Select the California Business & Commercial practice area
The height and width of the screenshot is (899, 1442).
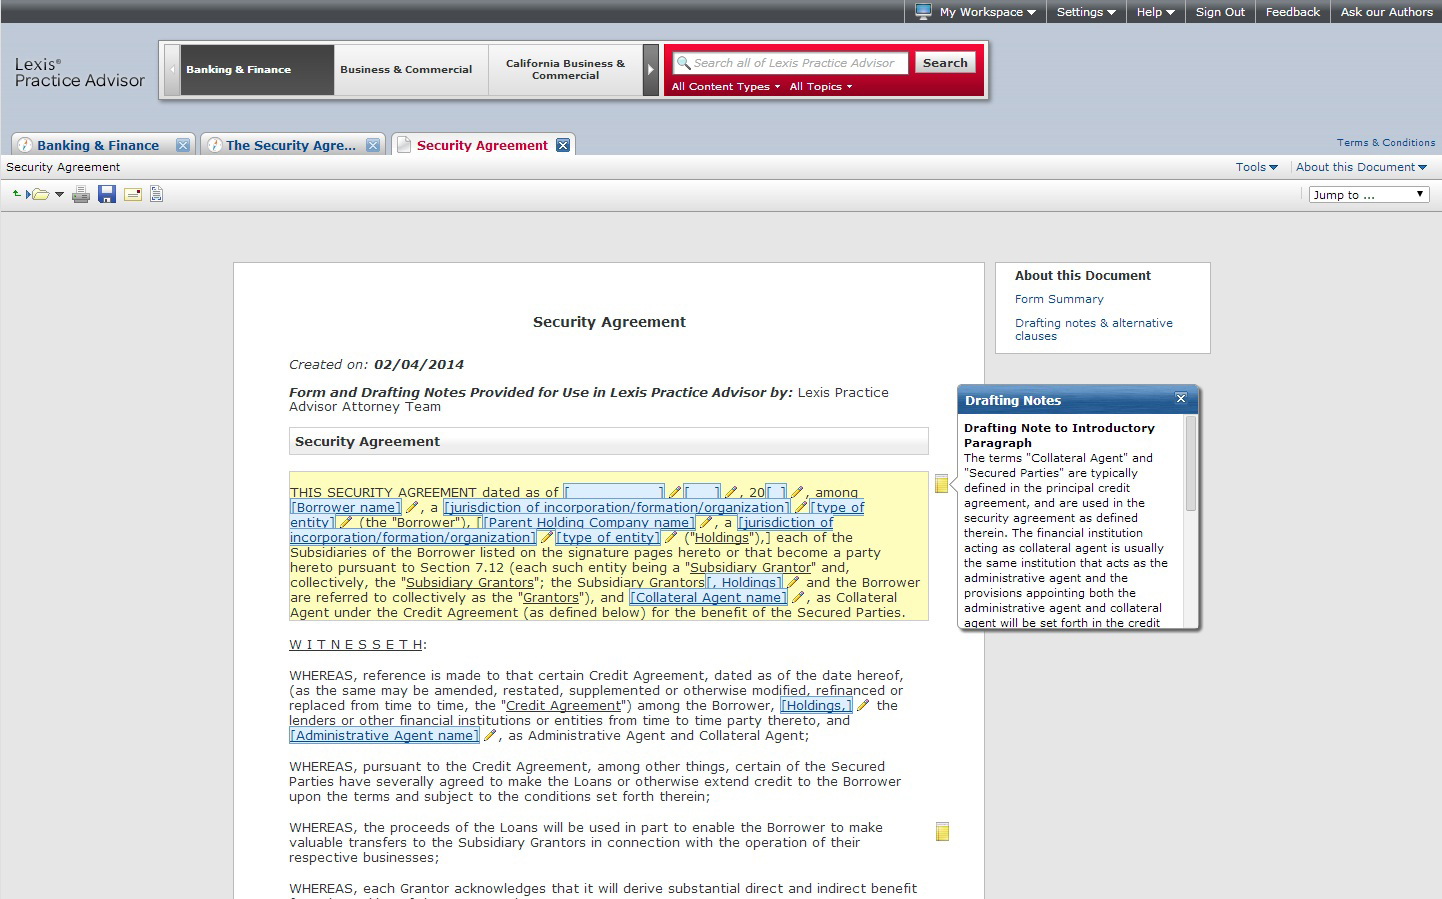(565, 70)
